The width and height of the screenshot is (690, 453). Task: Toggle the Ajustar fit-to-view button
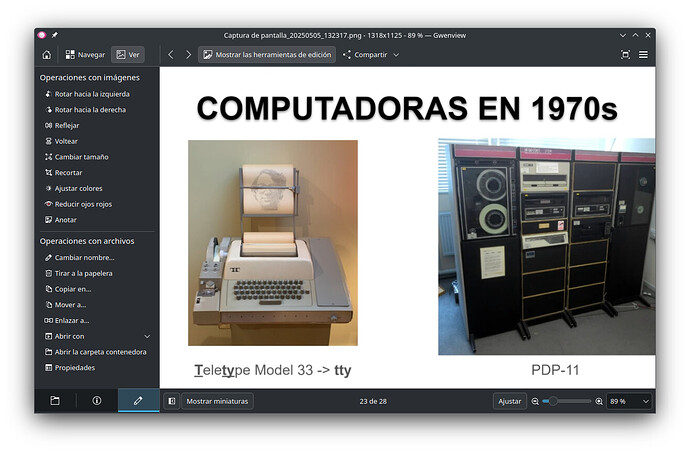(x=510, y=401)
